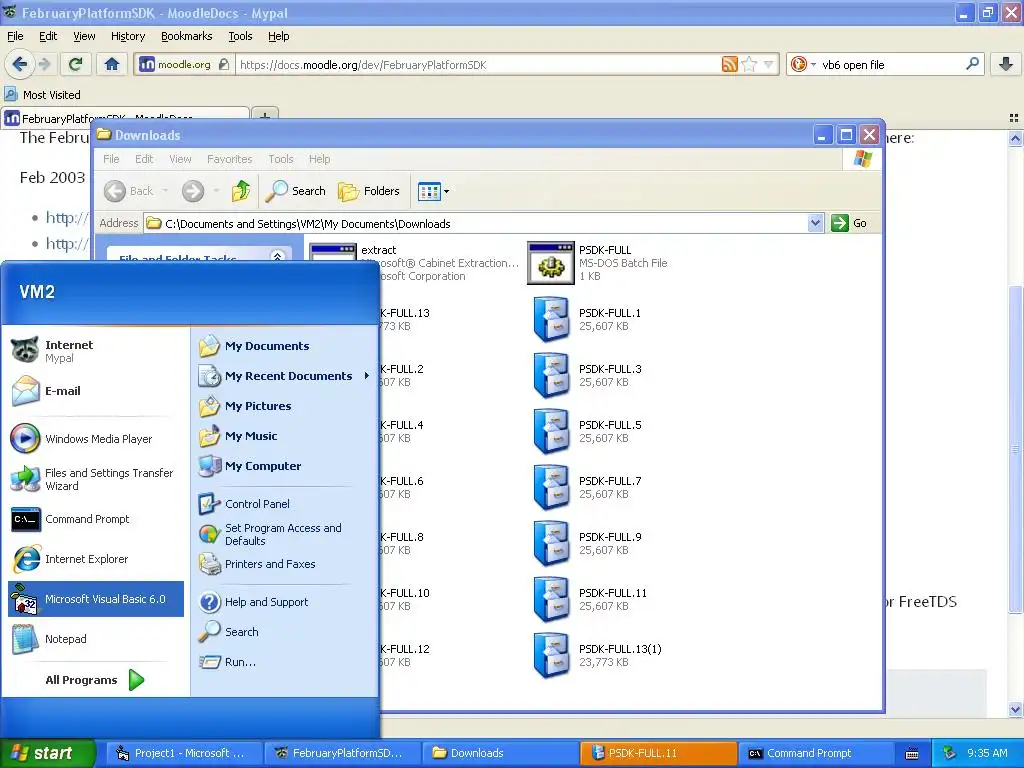Screen dimensions: 1024x768
Task: Launch Internet Explorer
Action: pyautogui.click(x=95, y=559)
